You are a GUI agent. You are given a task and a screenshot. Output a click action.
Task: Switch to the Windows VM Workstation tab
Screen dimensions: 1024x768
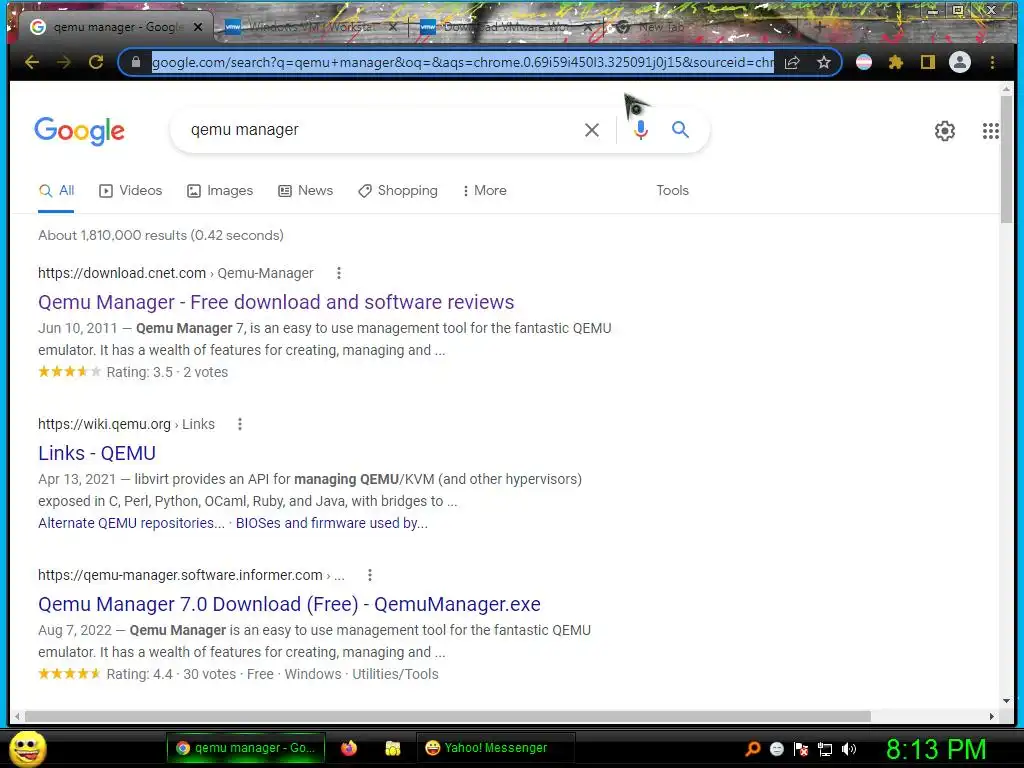pyautogui.click(x=310, y=27)
